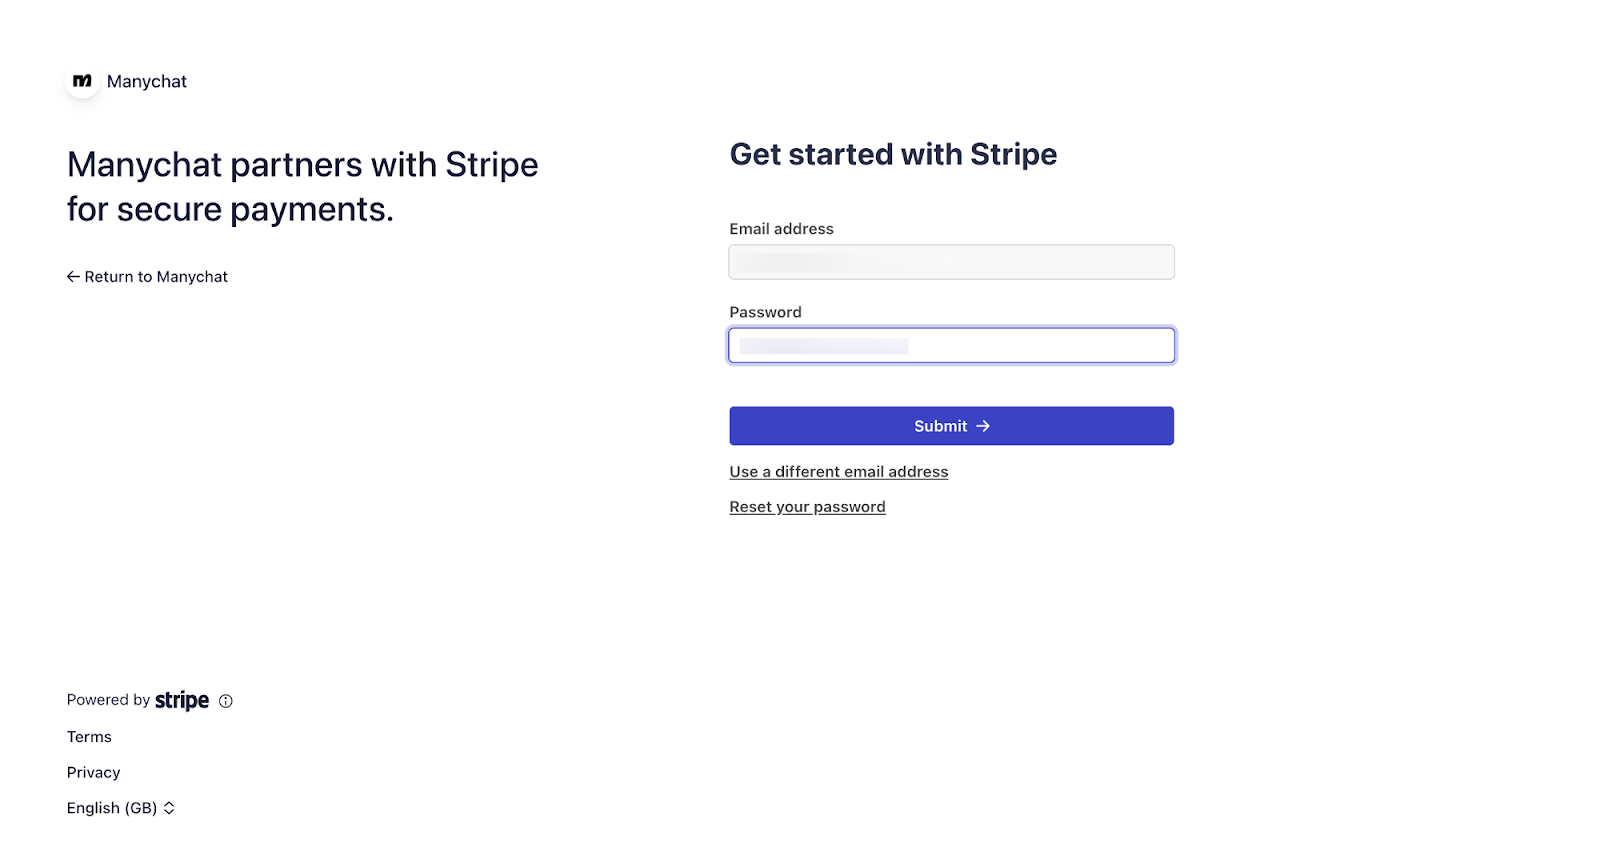Open the Terms page link

[x=89, y=737]
